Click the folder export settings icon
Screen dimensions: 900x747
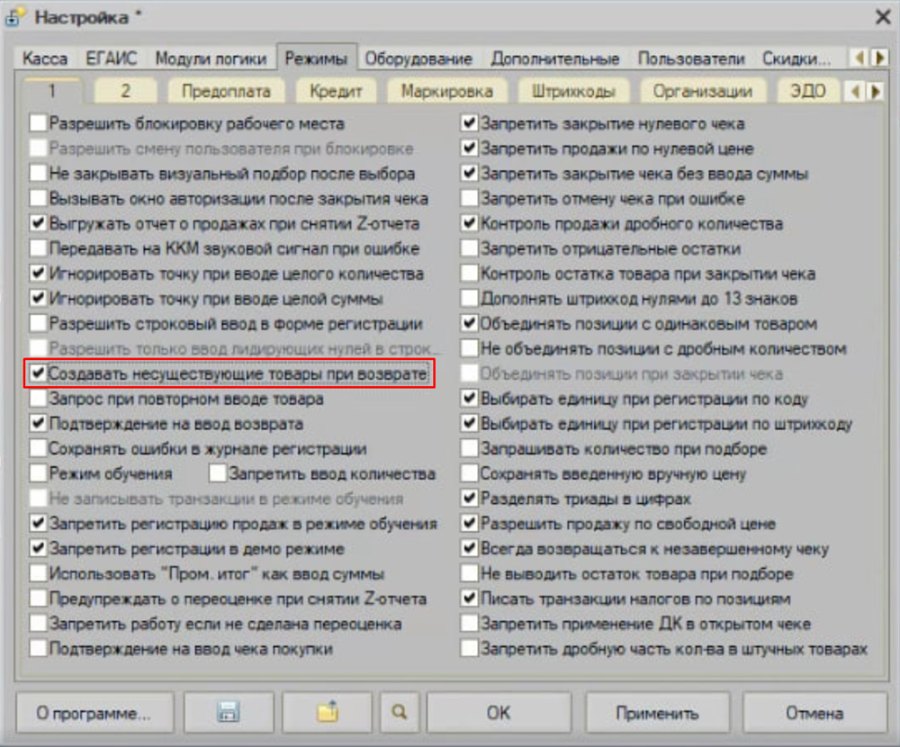[328, 713]
